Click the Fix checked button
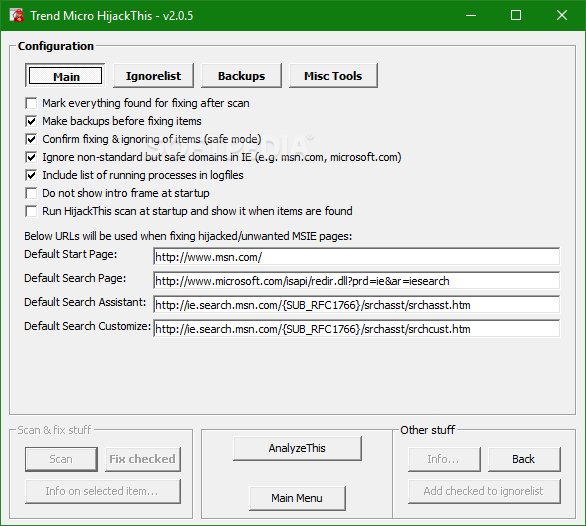The height and width of the screenshot is (526, 586). (142, 459)
